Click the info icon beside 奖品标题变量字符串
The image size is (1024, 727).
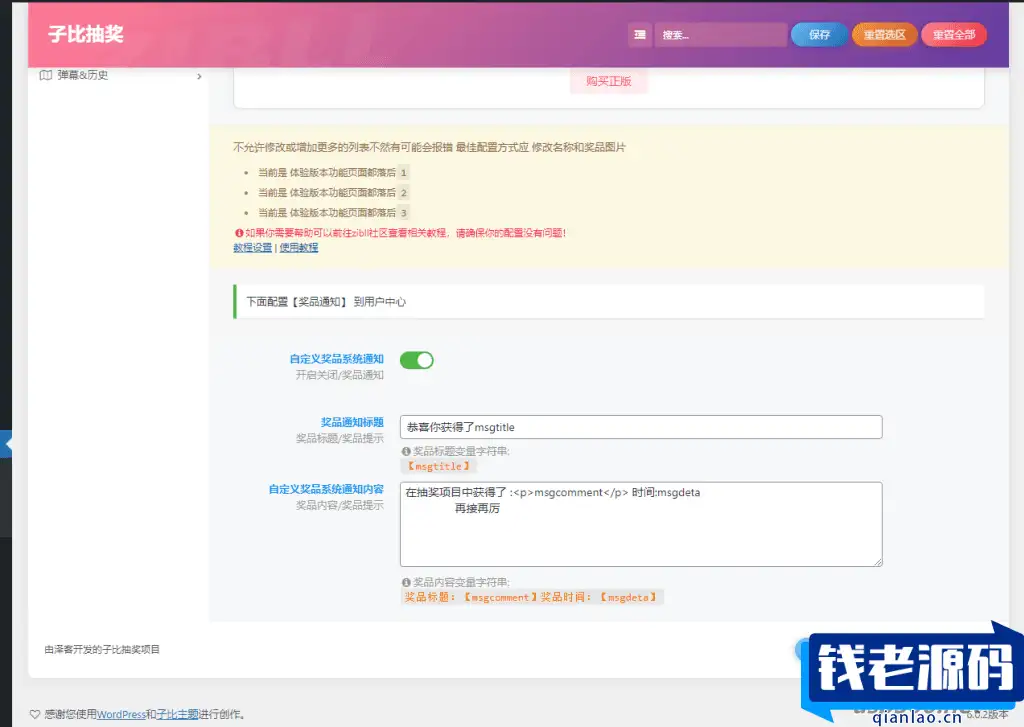406,451
